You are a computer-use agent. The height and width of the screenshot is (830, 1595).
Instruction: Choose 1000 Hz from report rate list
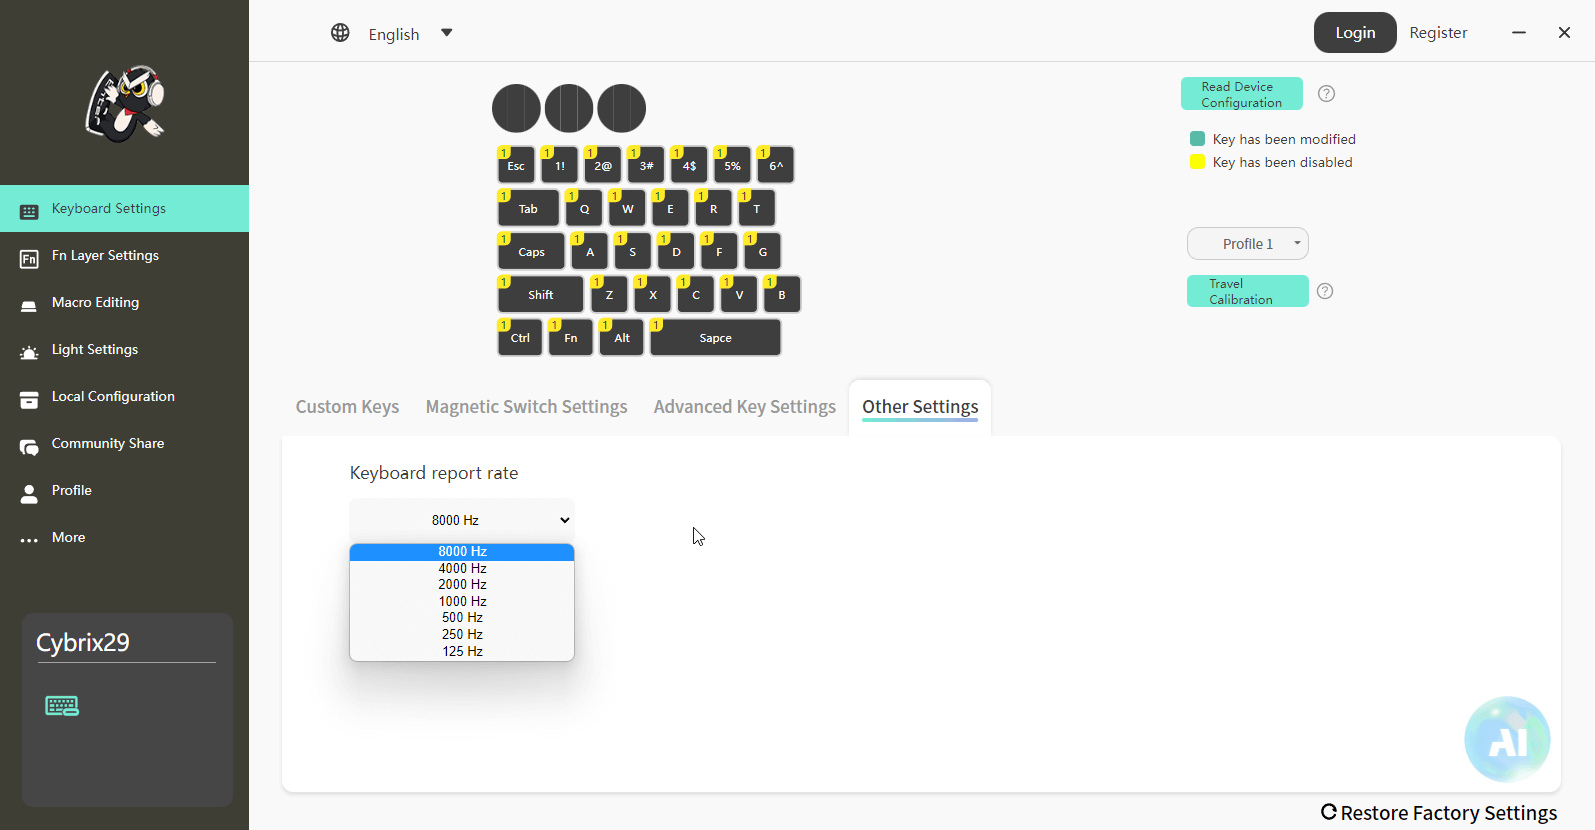[x=462, y=601]
